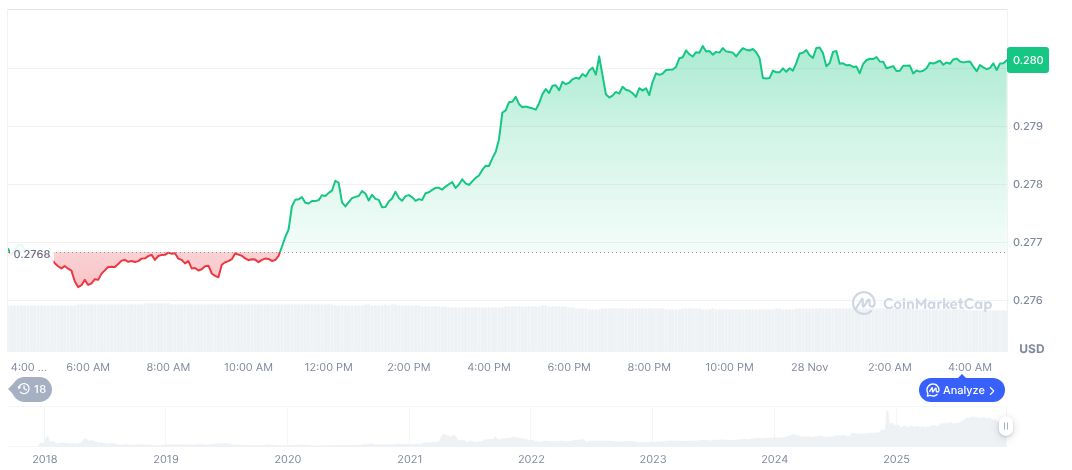1072x470 pixels.
Task: Click the CoinMarketCap watermark text
Action: (936, 302)
